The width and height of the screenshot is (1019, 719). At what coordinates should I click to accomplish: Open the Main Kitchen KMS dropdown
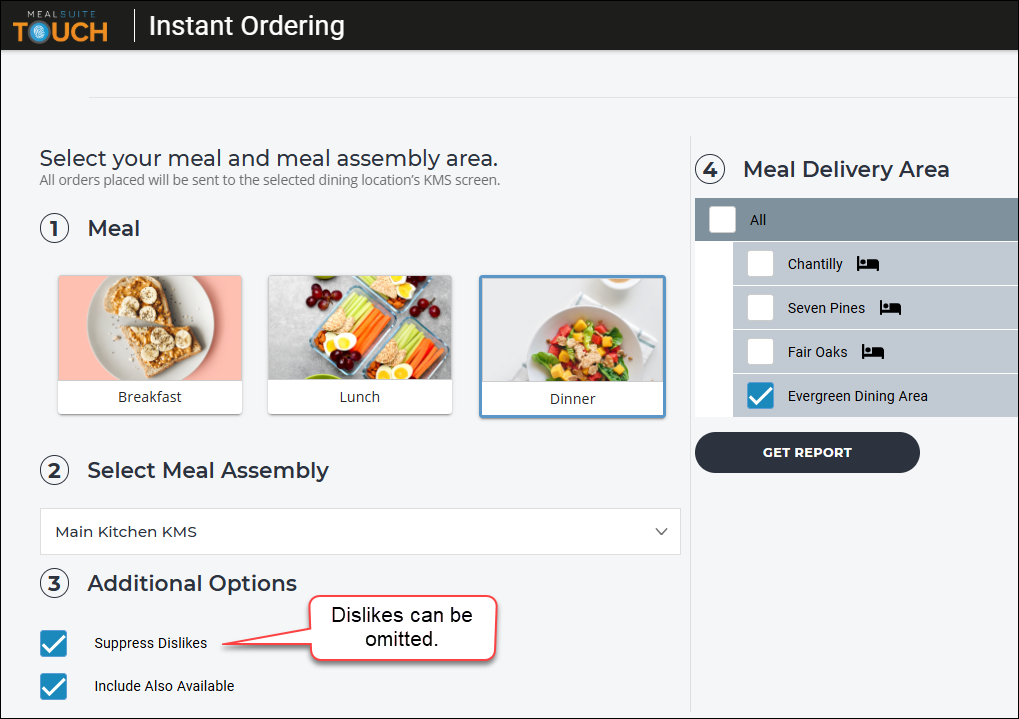(360, 532)
